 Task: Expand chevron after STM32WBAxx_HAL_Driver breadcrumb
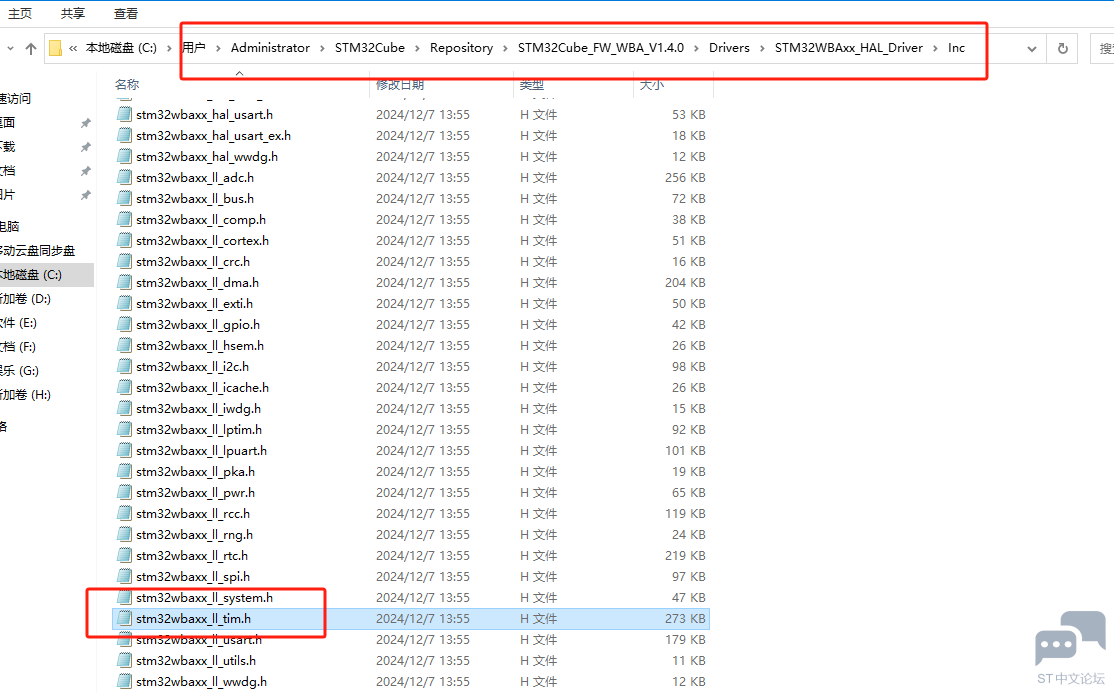[935, 48]
